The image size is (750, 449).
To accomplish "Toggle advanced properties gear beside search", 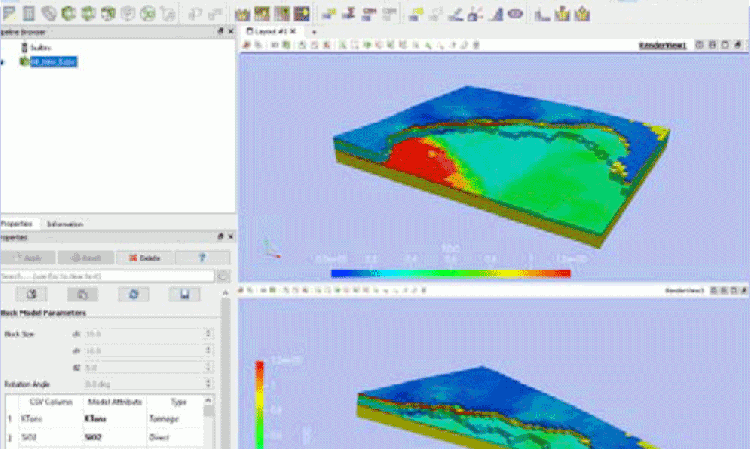I will coord(224,275).
